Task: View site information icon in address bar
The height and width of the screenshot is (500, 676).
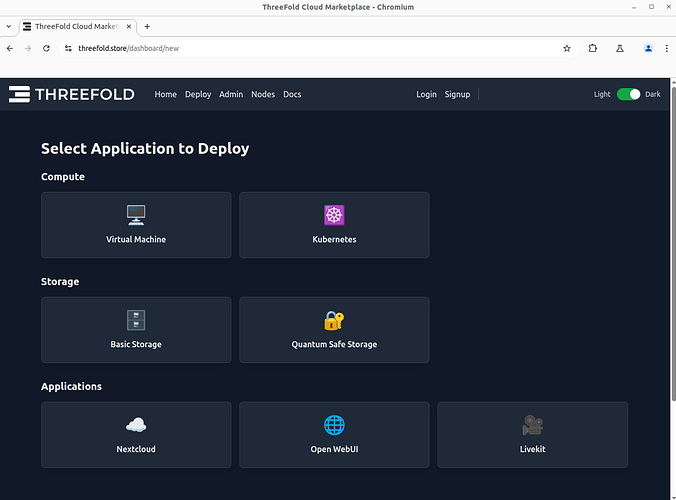Action: pos(68,48)
